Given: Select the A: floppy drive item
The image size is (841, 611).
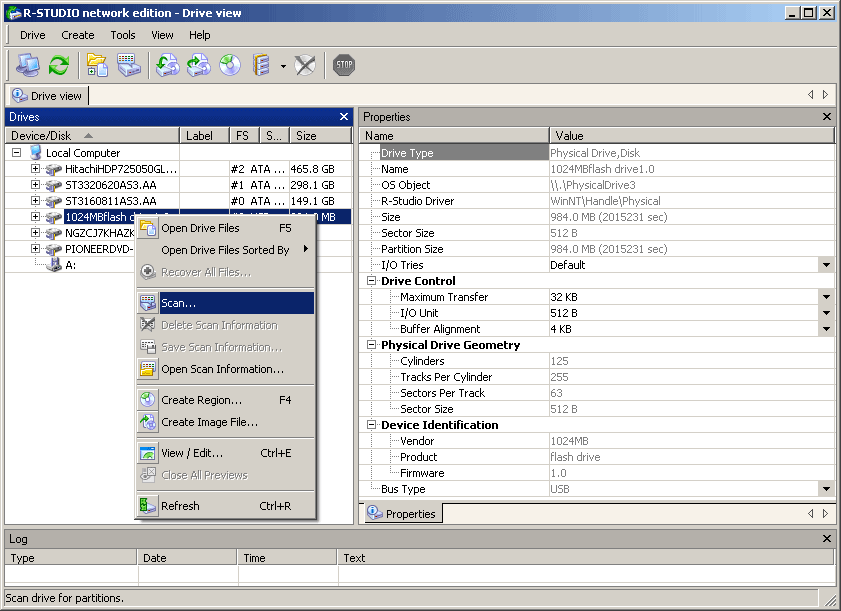Looking at the screenshot, I should click(x=70, y=265).
